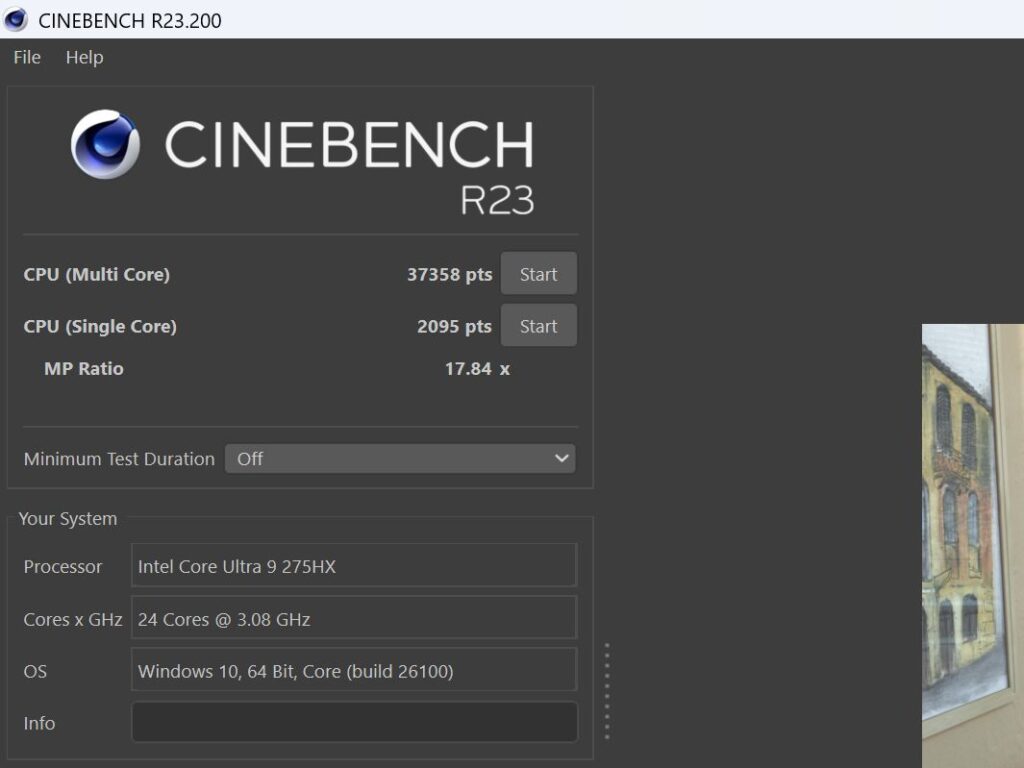Click the OS label
This screenshot has height=768, width=1024.
click(35, 671)
